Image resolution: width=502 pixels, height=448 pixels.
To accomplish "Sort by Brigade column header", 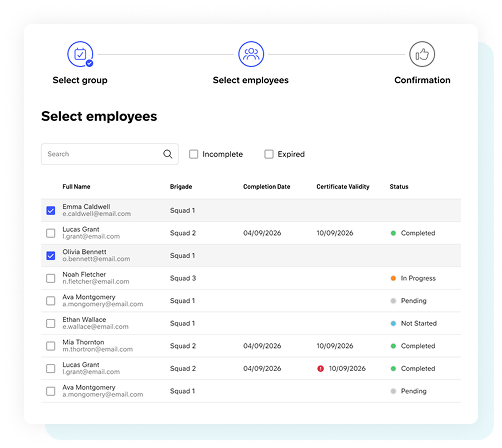I will tap(181, 187).
